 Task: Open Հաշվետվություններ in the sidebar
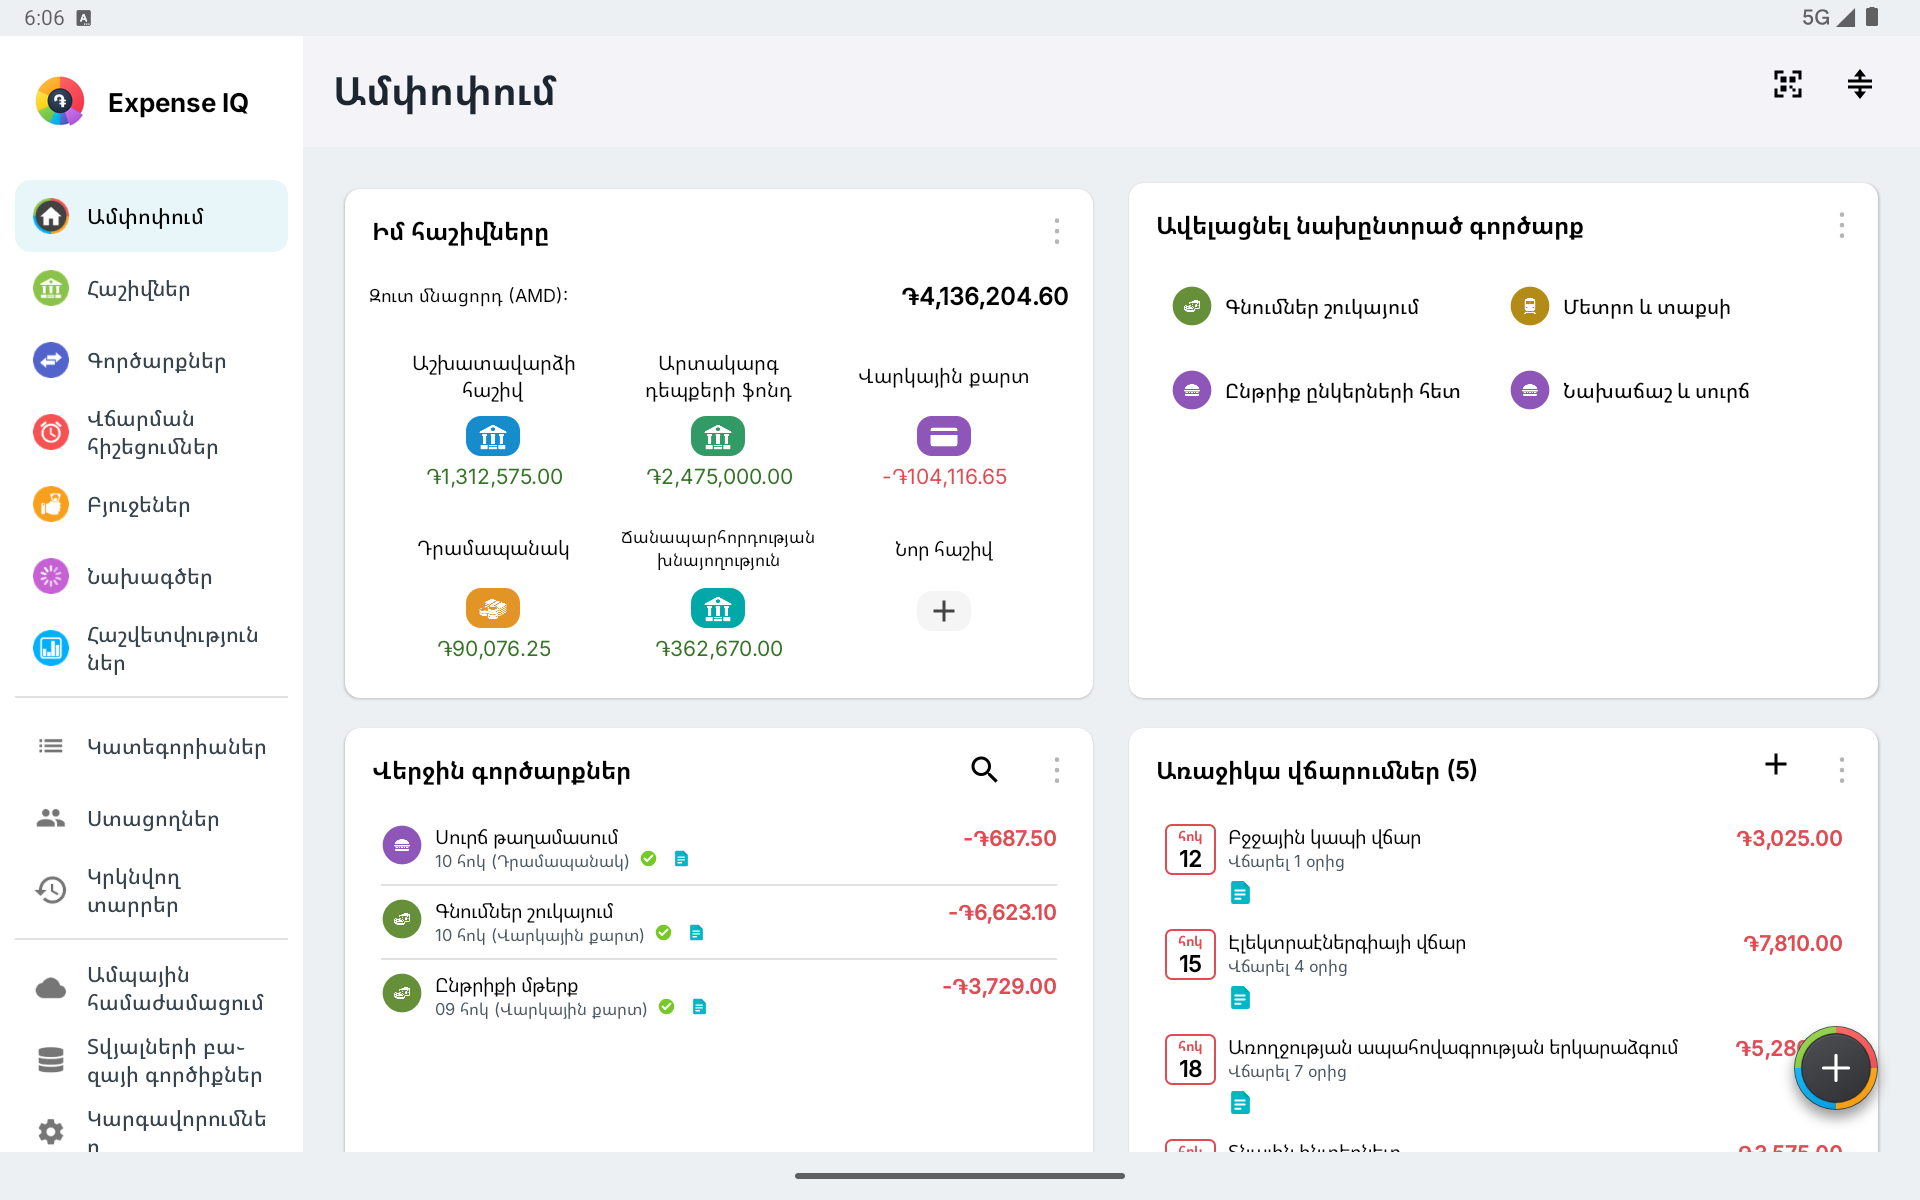tap(151, 648)
